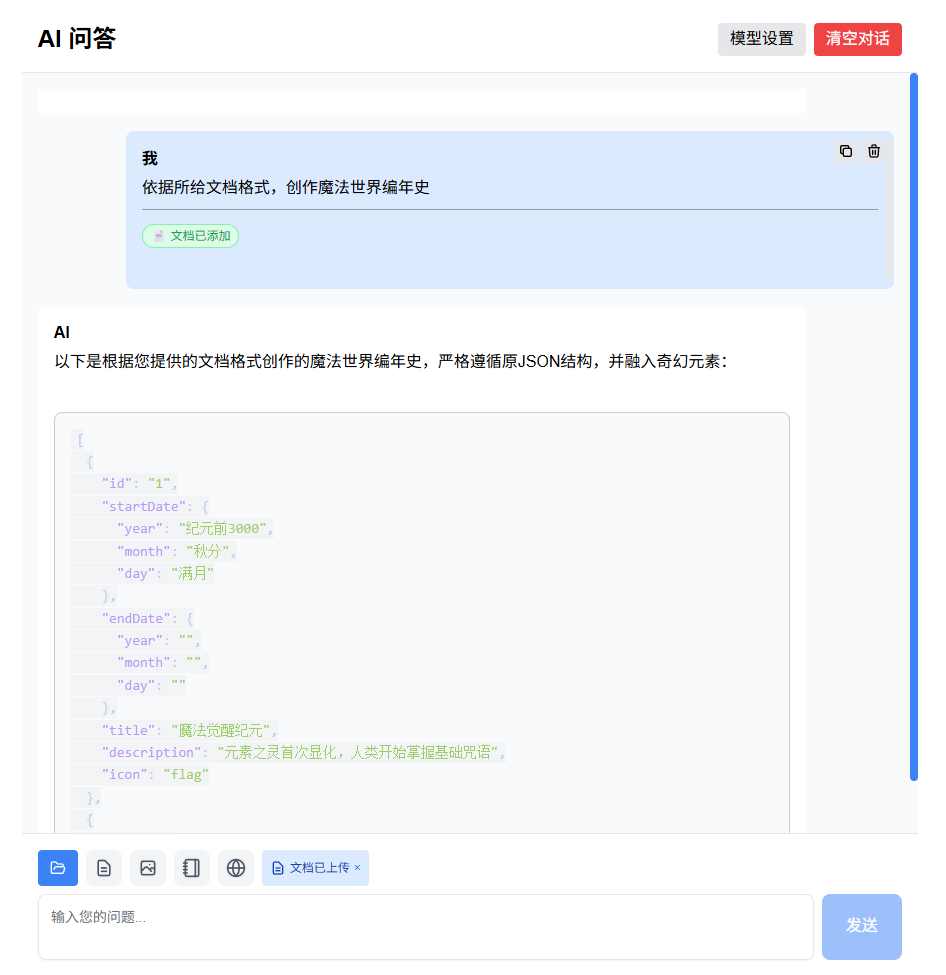
Task: Delete the user message with trash icon
Action: 874,151
